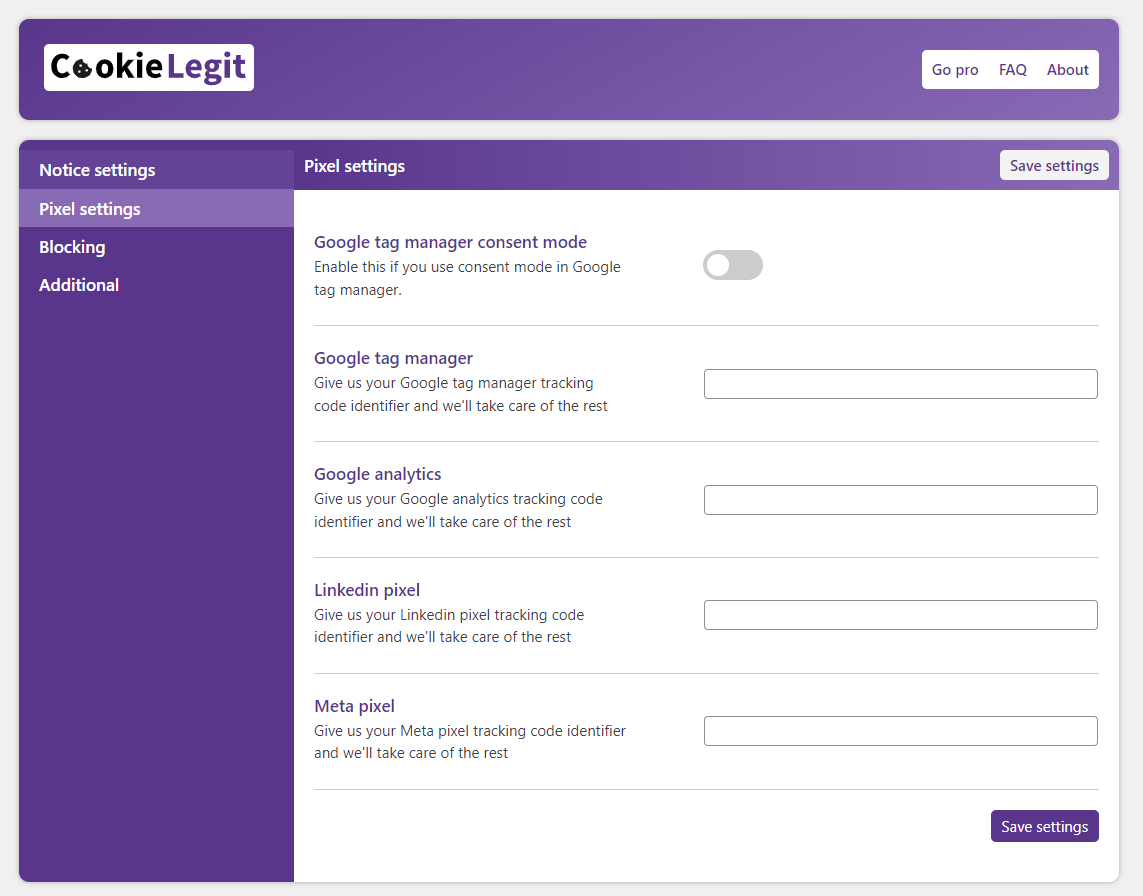
Task: Select the Linkedin pixel input field
Action: pos(900,615)
